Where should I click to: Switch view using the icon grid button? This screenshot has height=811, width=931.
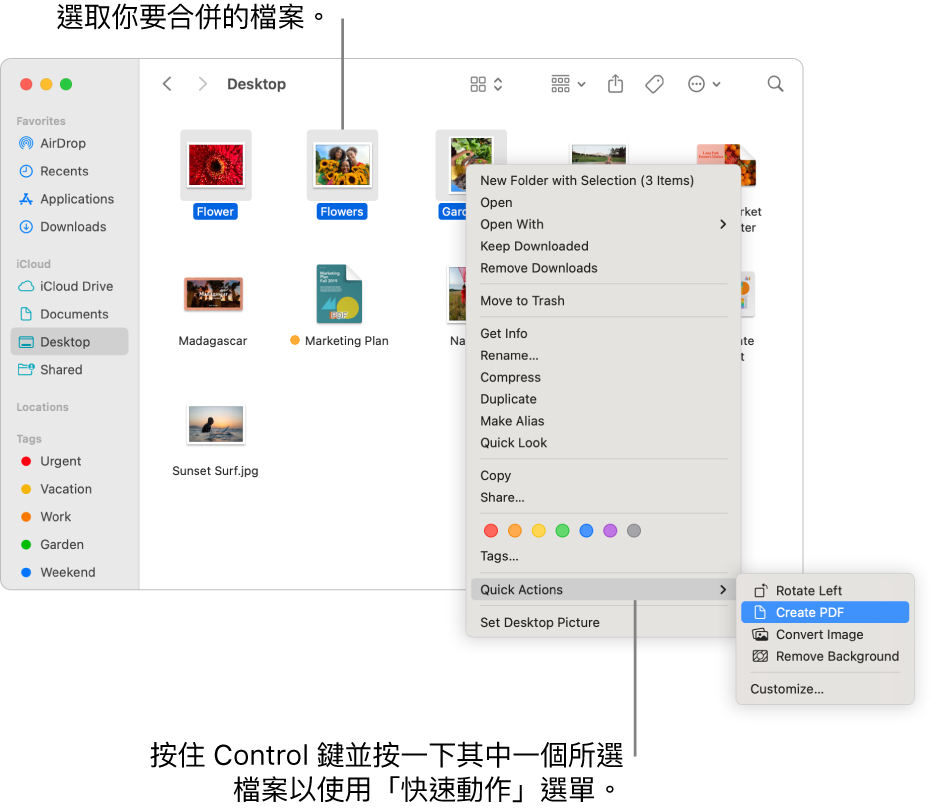pos(486,84)
